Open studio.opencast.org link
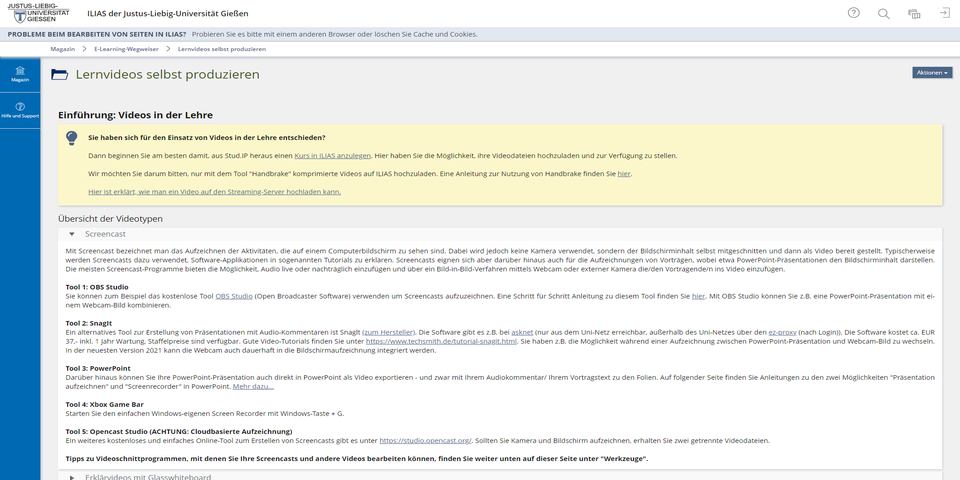This screenshot has height=480, width=960. (x=426, y=441)
